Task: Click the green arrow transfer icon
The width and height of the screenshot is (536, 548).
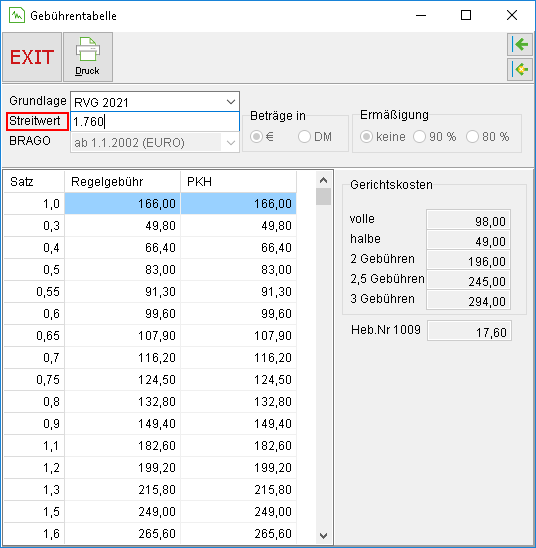Action: coord(520,44)
